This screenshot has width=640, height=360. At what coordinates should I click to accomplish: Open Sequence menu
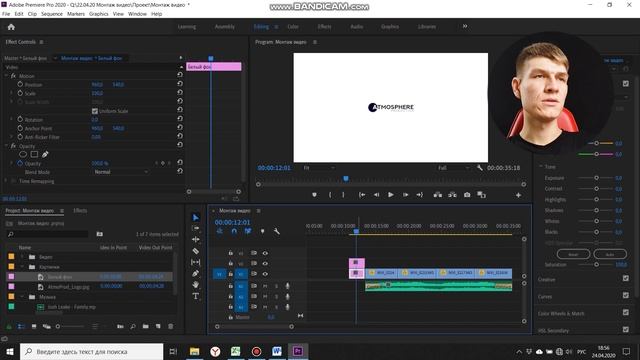click(x=52, y=14)
